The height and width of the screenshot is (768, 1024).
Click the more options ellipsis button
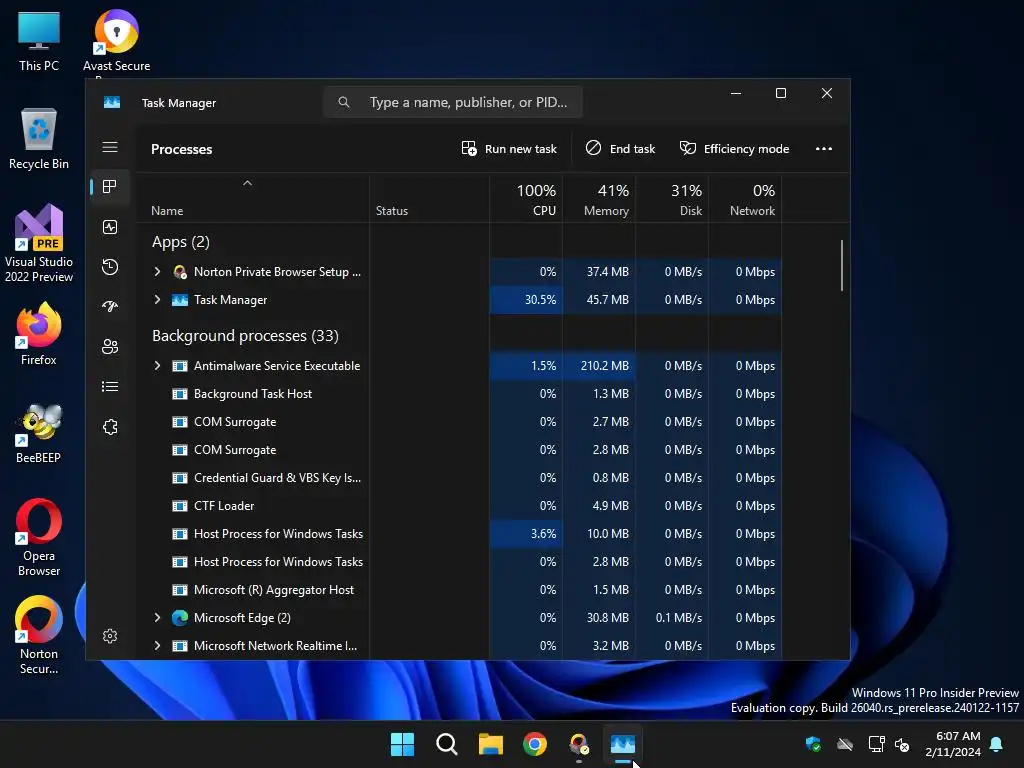pyautogui.click(x=824, y=149)
